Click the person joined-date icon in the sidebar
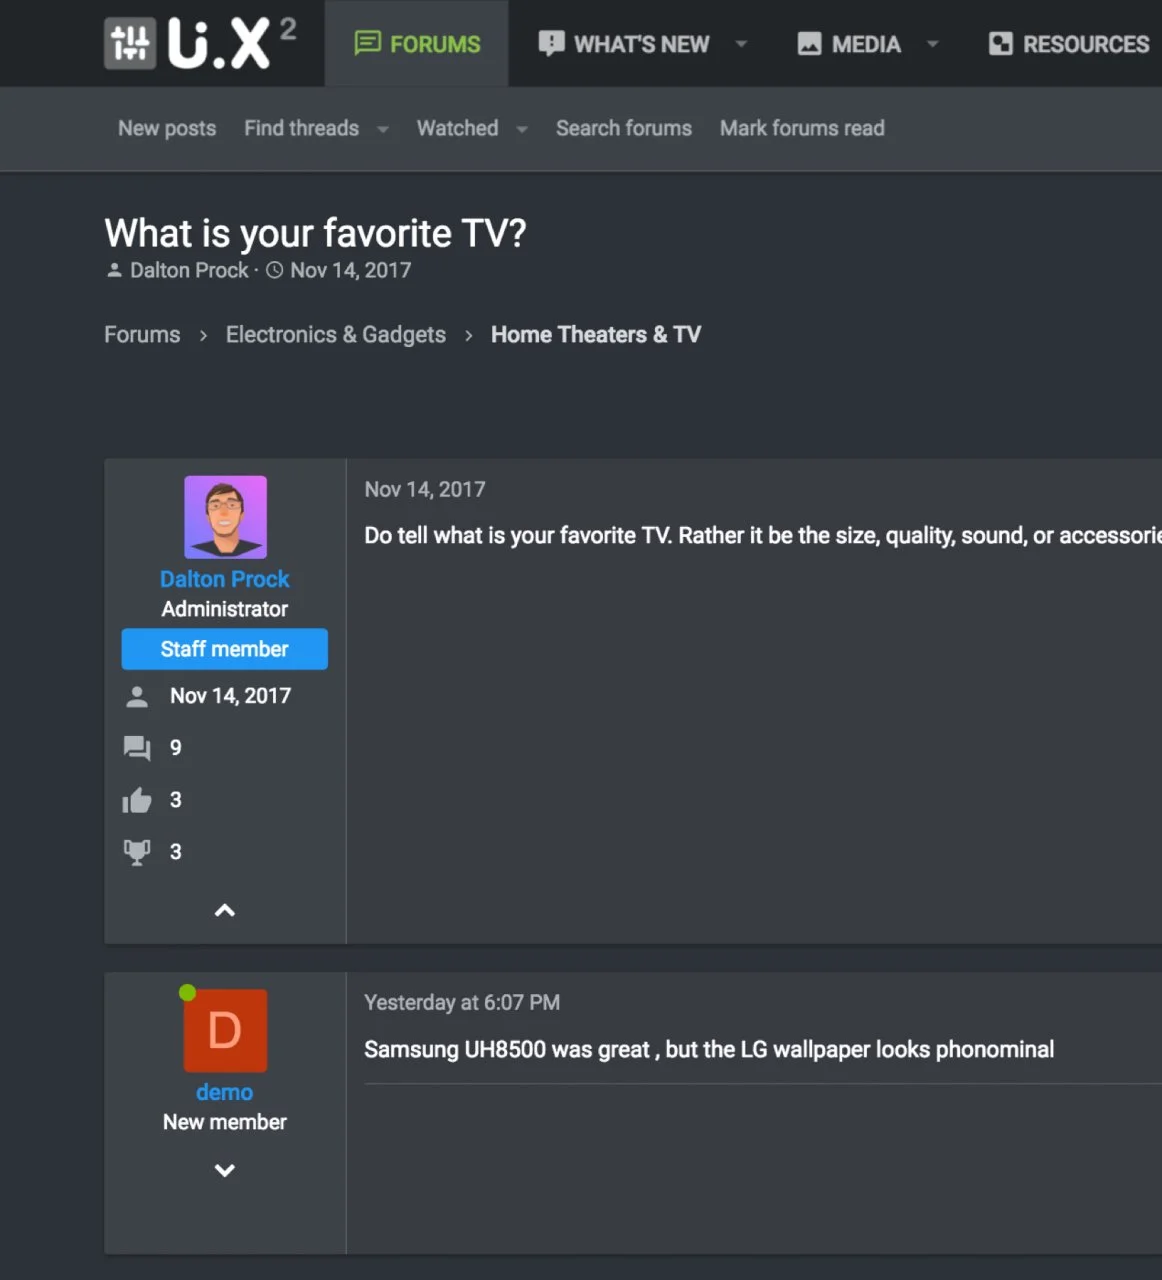The width and height of the screenshot is (1162, 1280). [x=137, y=697]
